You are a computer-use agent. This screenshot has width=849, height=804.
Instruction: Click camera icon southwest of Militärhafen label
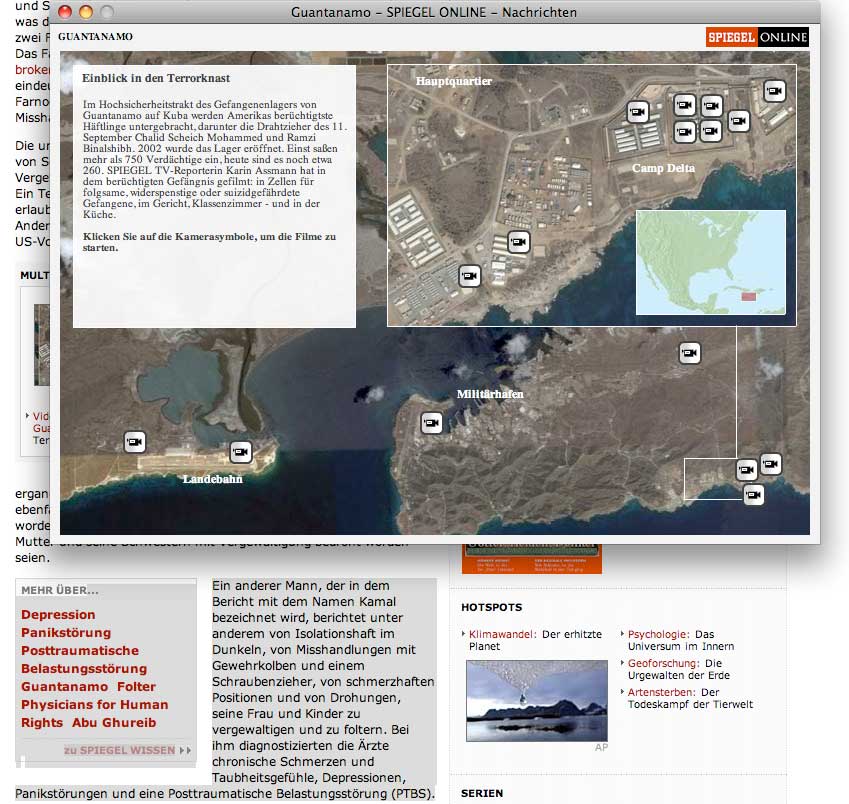click(x=431, y=423)
